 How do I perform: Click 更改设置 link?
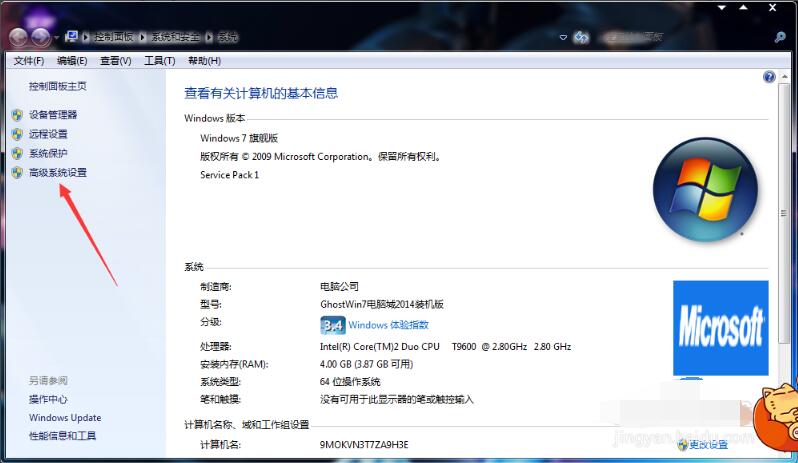click(x=708, y=445)
